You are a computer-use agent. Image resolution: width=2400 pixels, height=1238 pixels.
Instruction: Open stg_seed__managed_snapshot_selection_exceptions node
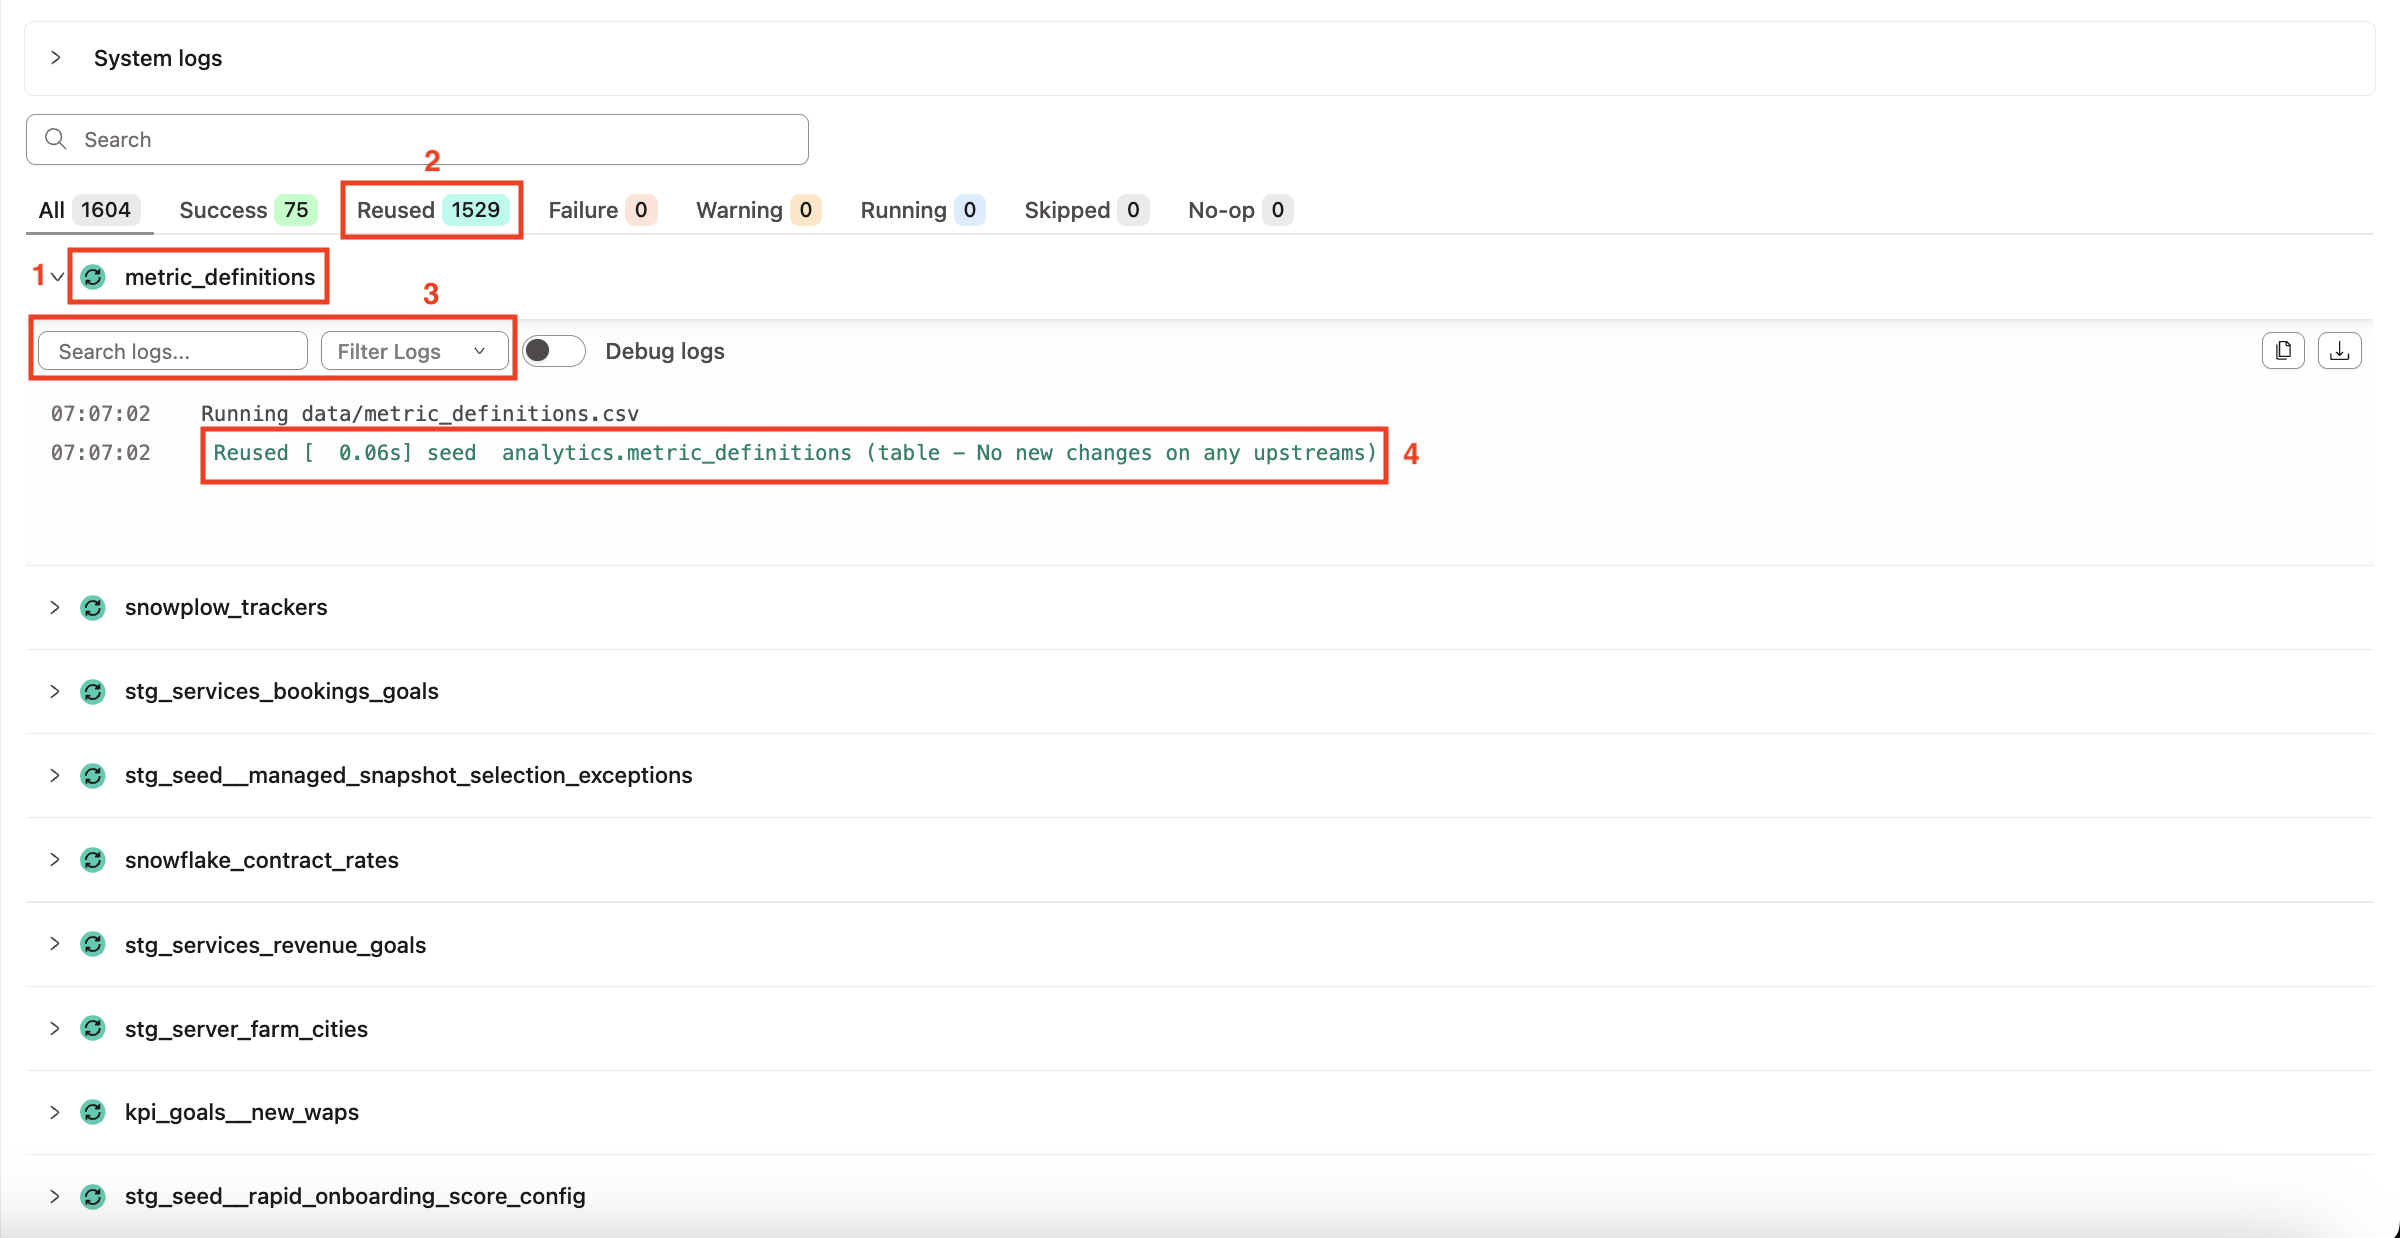[x=55, y=776]
